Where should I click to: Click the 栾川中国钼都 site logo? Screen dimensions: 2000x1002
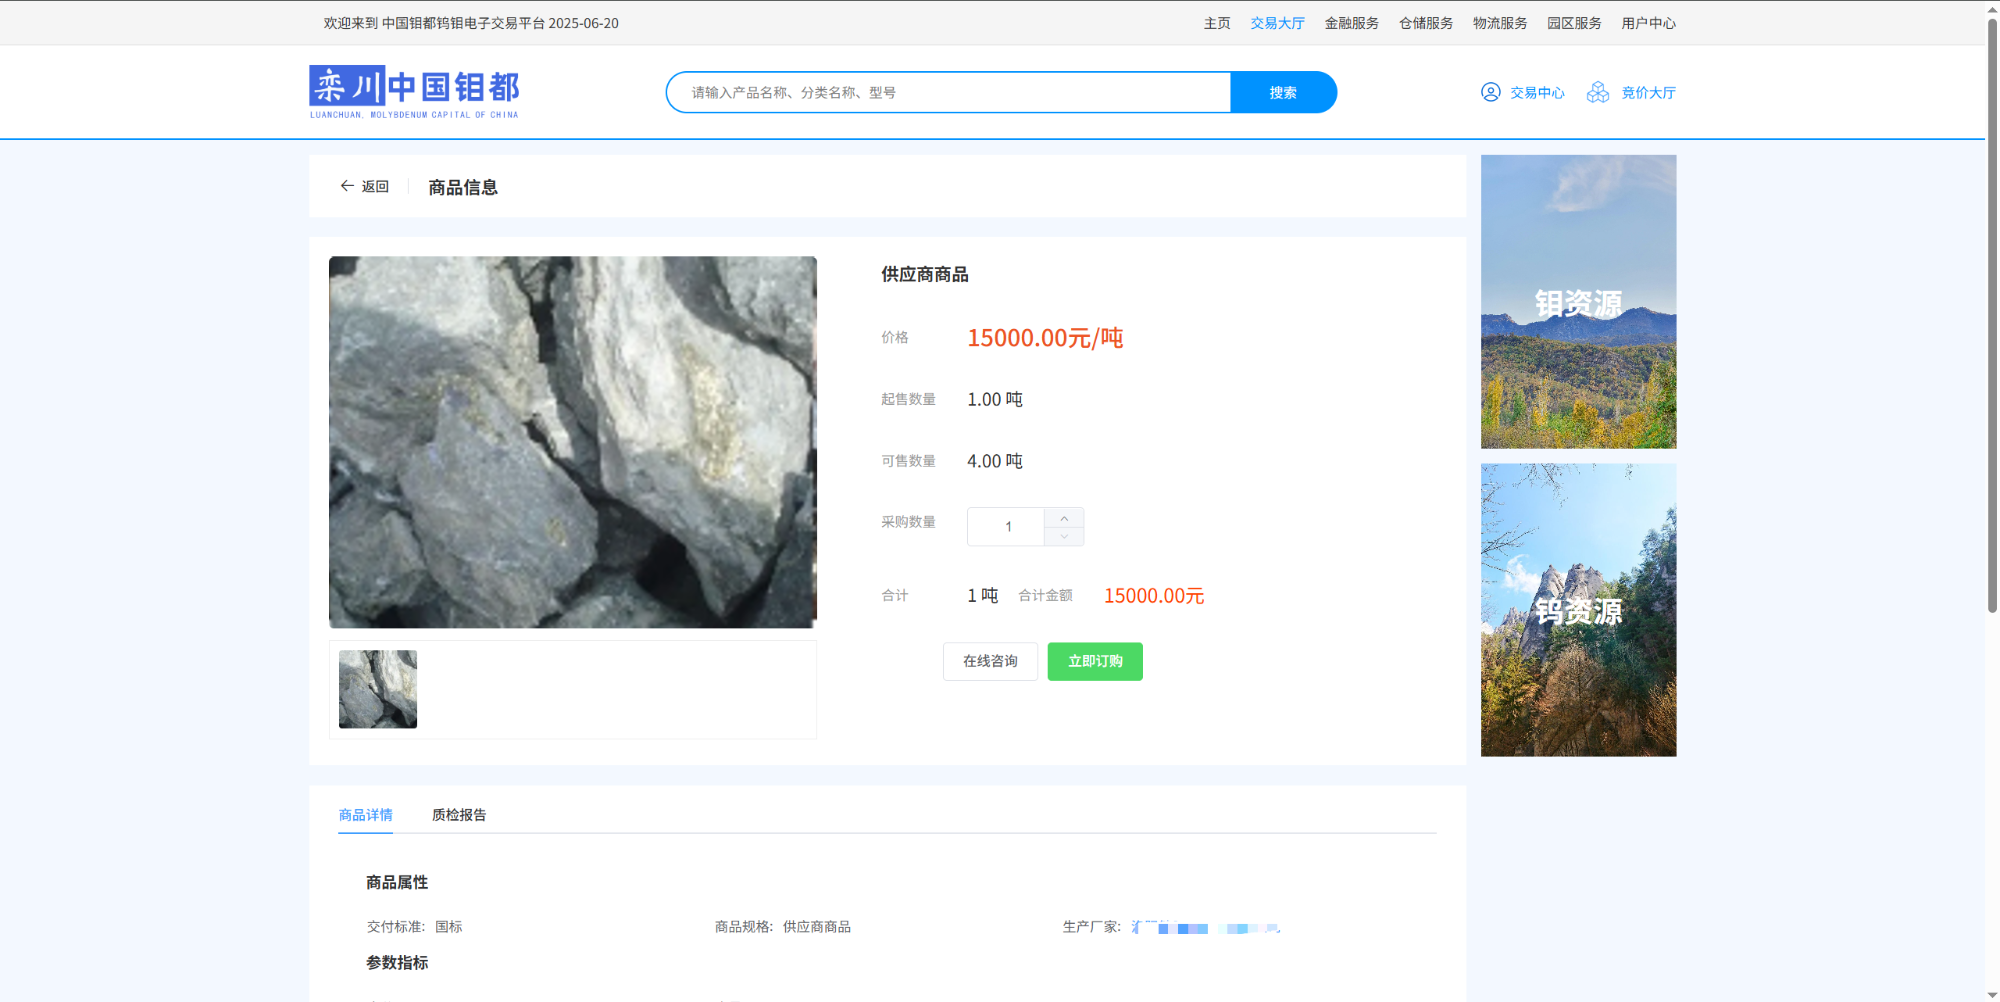(414, 92)
